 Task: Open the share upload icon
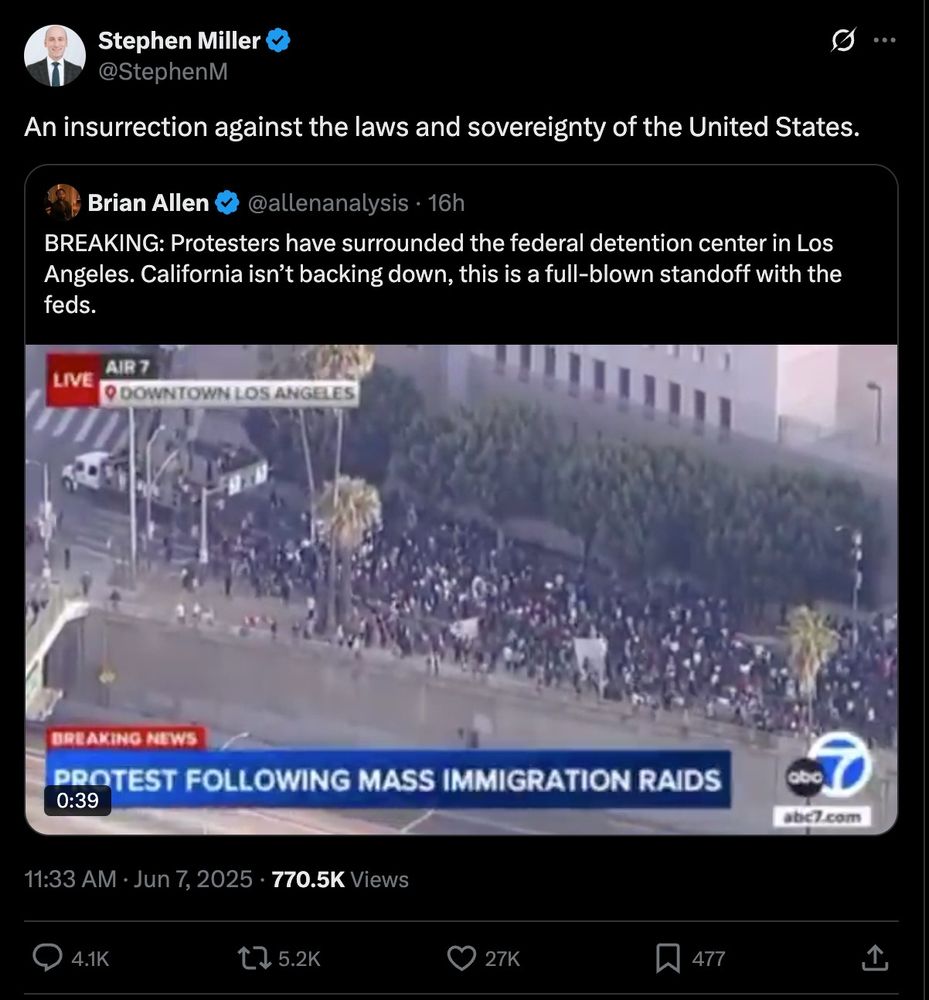click(x=875, y=957)
